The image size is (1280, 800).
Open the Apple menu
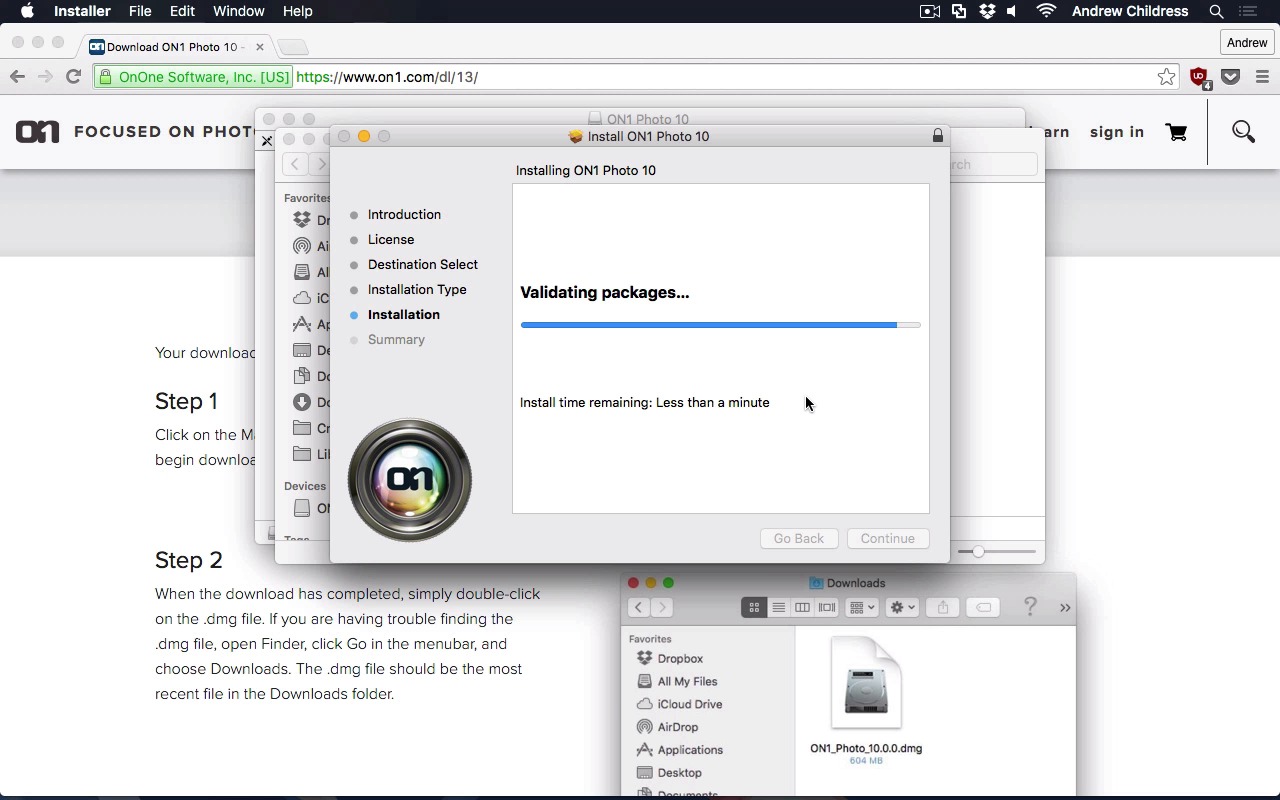27,11
